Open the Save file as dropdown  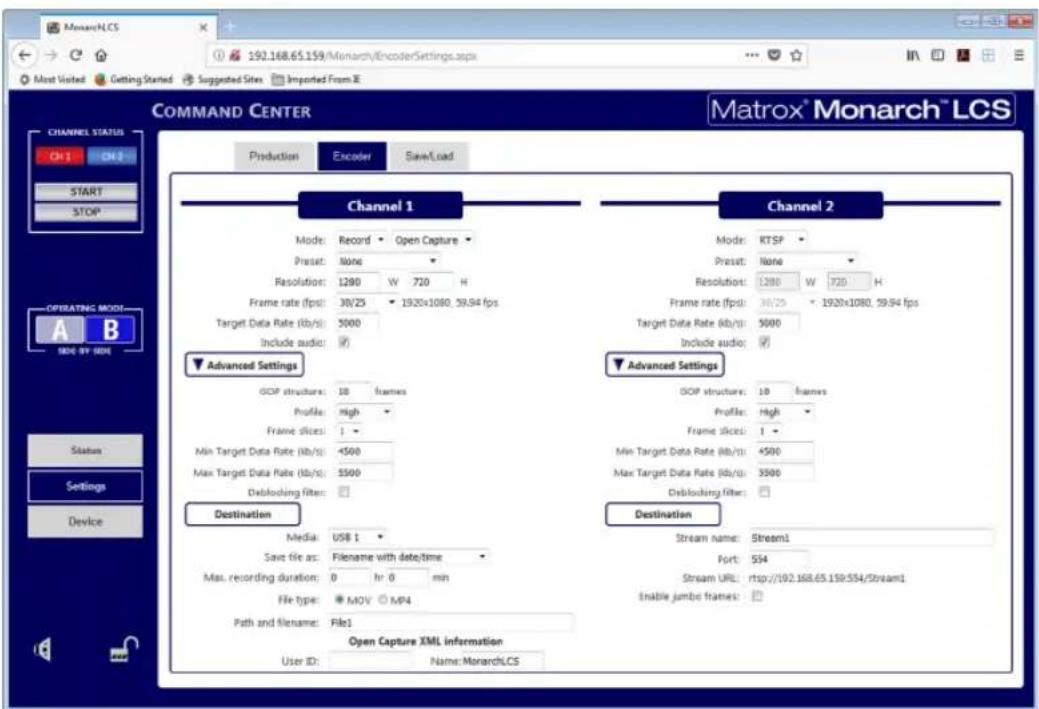(409, 557)
